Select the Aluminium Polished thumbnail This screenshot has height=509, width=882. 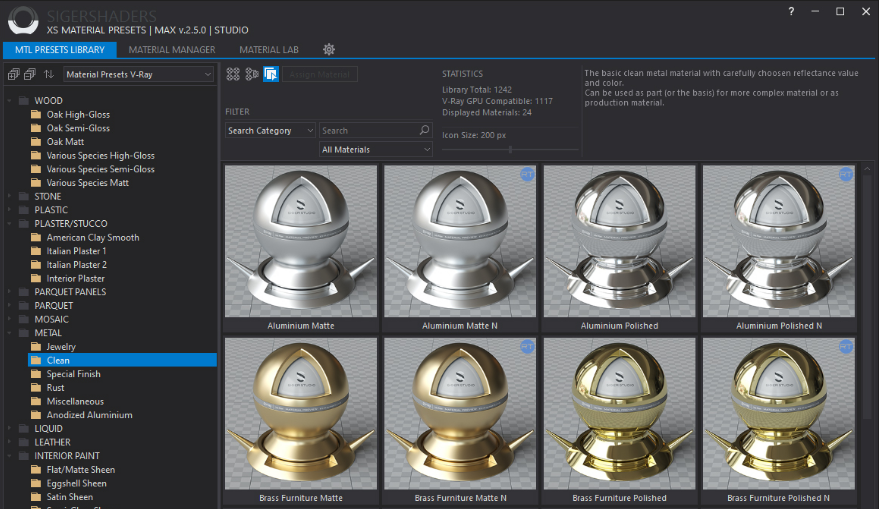(619, 241)
